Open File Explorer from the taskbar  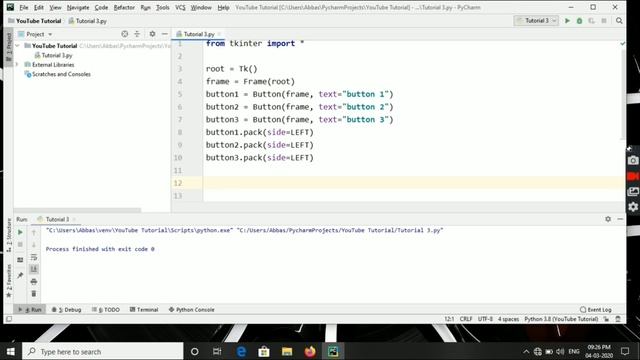click(x=287, y=351)
